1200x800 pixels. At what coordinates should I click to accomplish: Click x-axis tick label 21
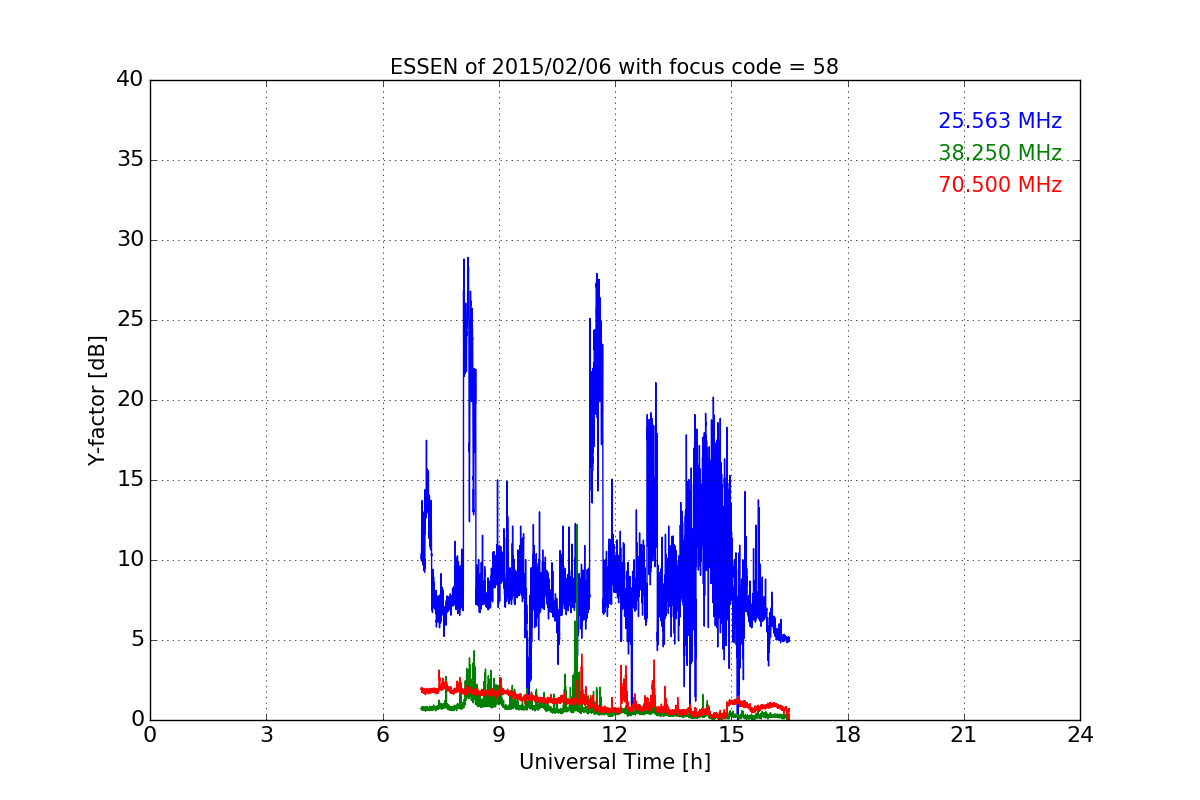click(x=964, y=735)
